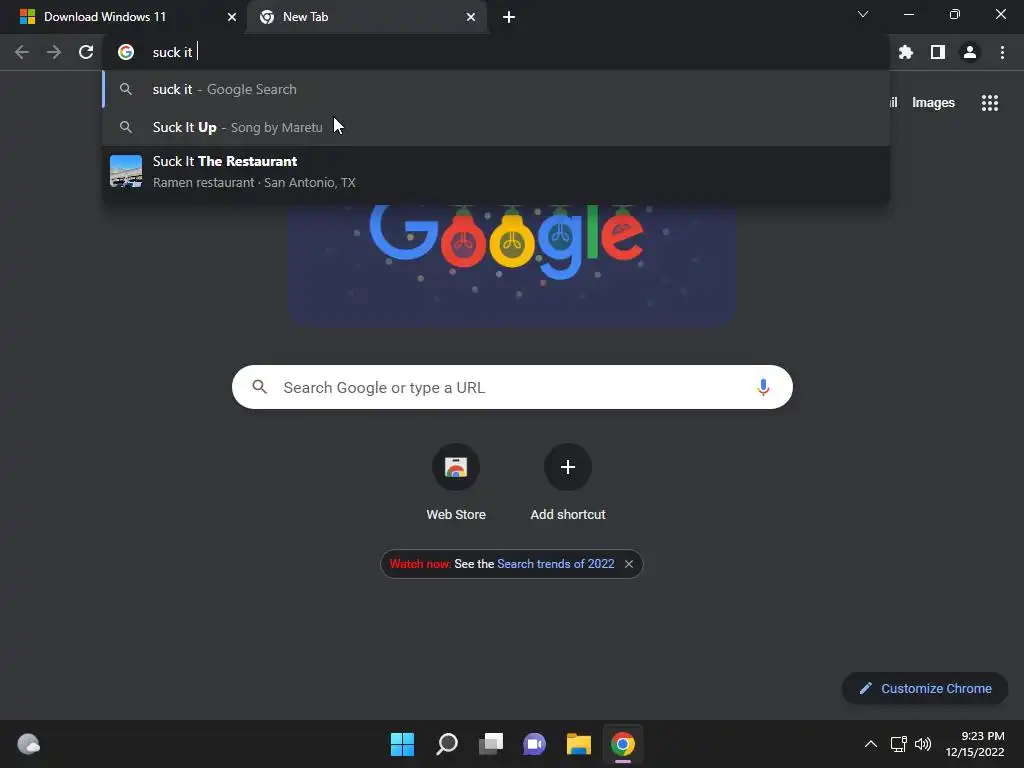Open the Google apps grid icon

pyautogui.click(x=990, y=103)
